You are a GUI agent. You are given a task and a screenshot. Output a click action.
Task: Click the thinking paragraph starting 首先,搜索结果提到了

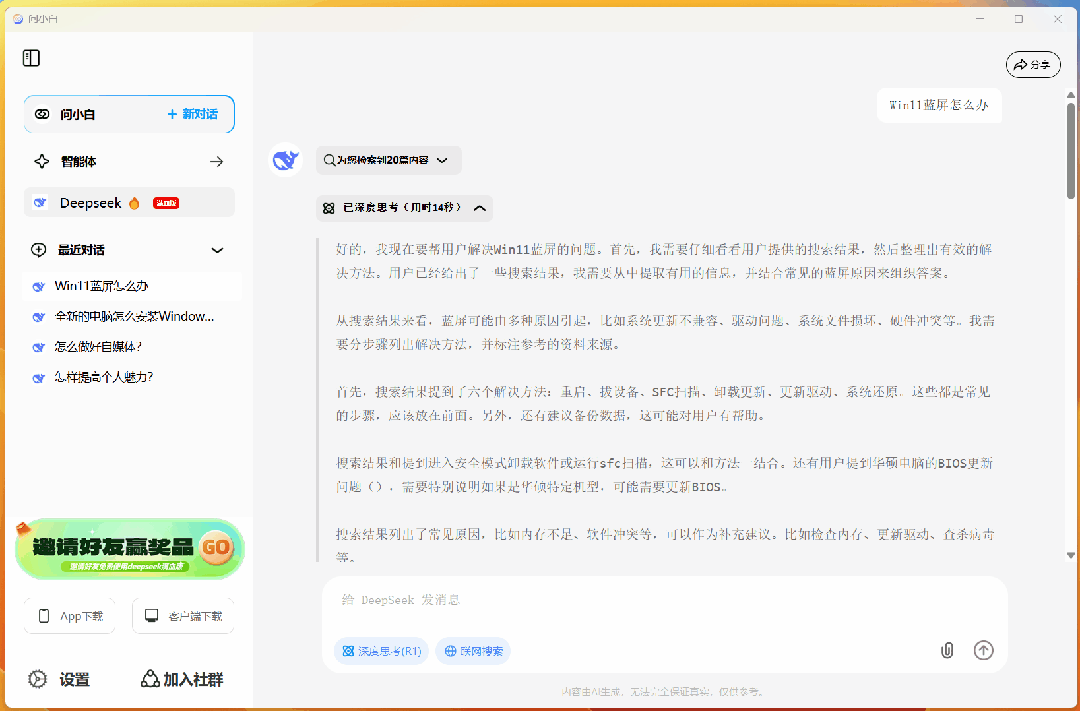tap(664, 404)
